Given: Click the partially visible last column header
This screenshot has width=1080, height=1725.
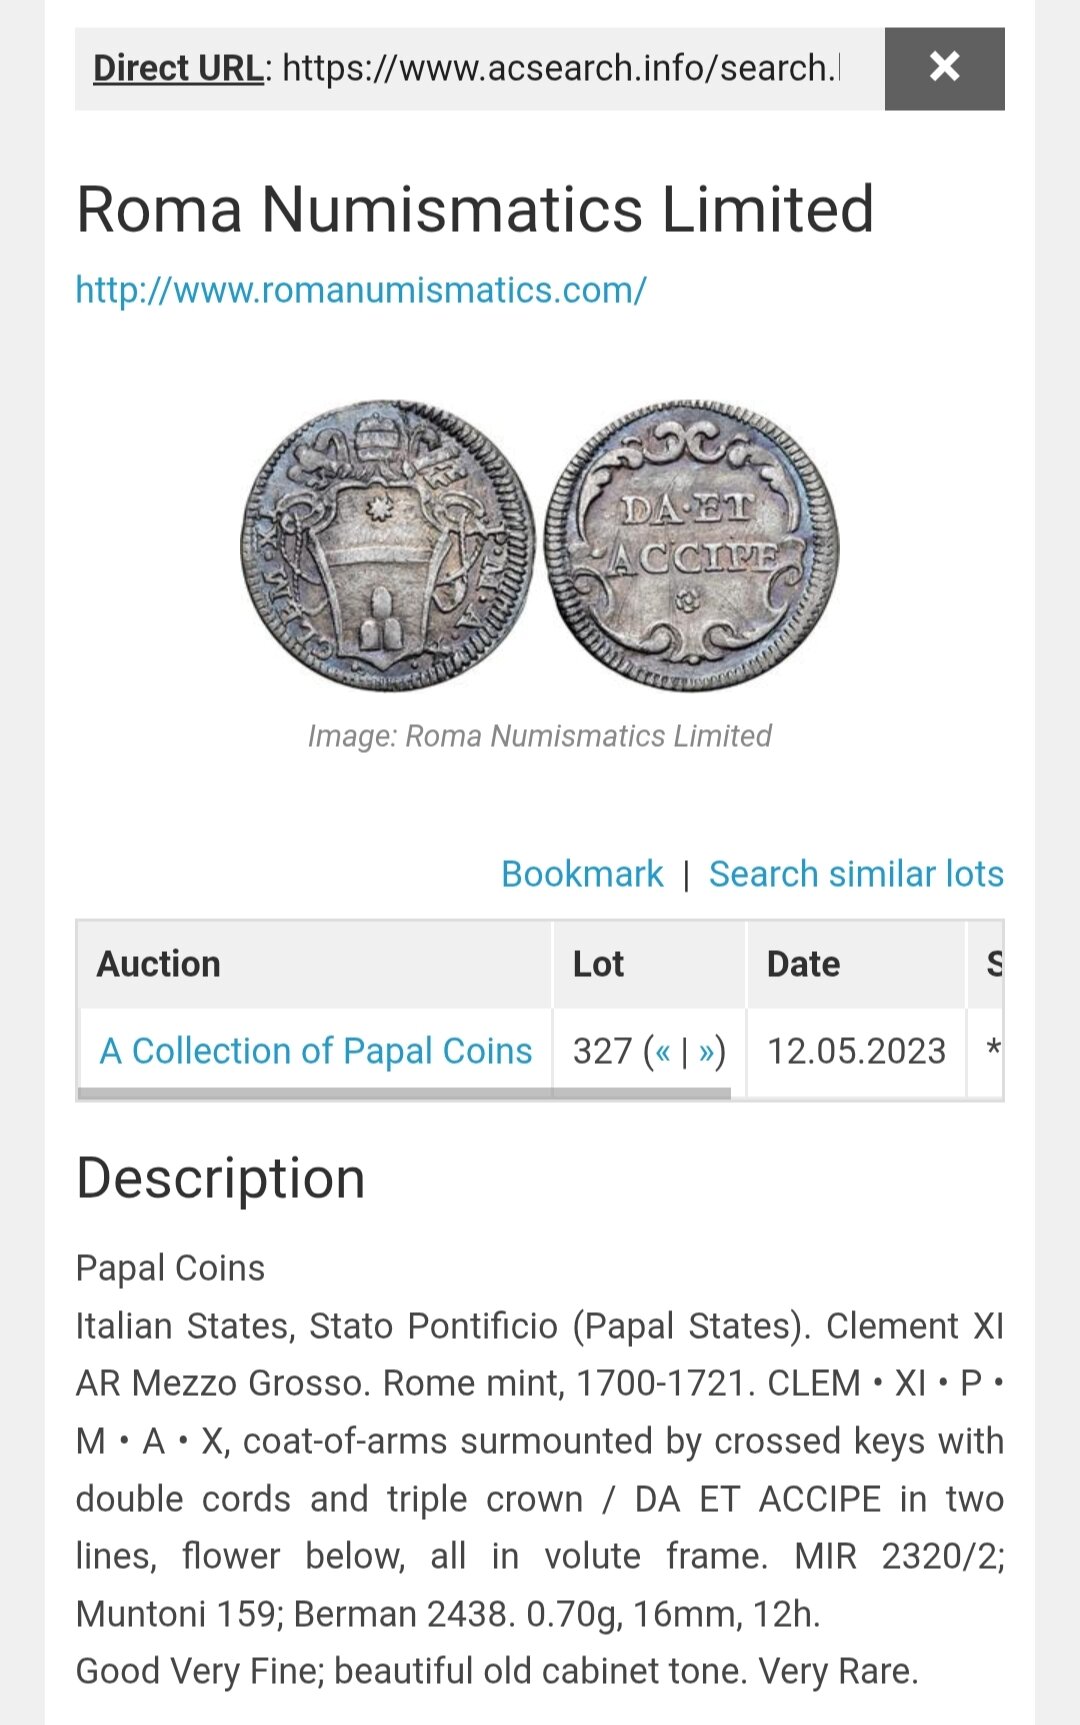Looking at the screenshot, I should click(993, 964).
